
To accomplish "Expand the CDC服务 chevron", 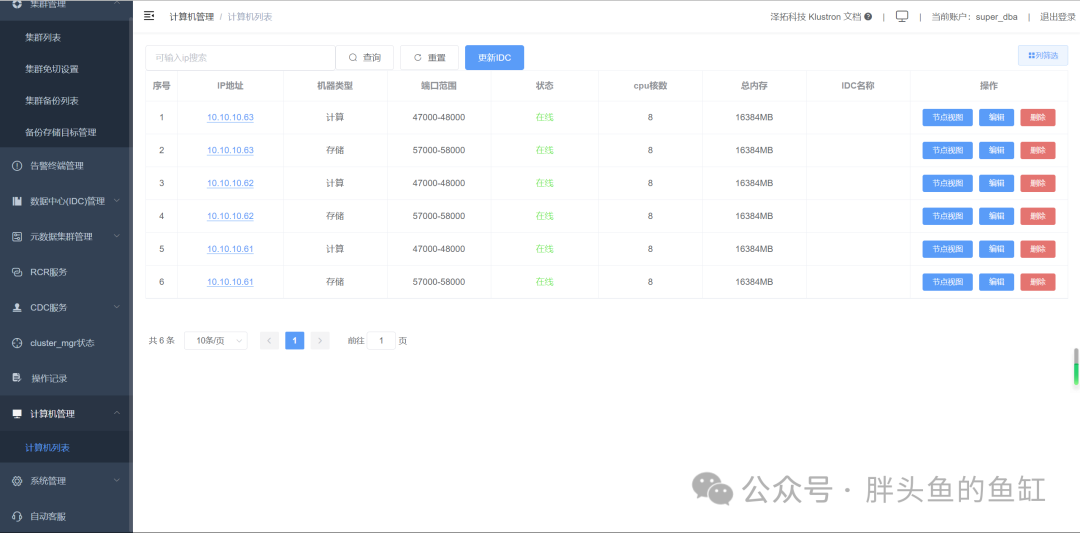I will [116, 307].
